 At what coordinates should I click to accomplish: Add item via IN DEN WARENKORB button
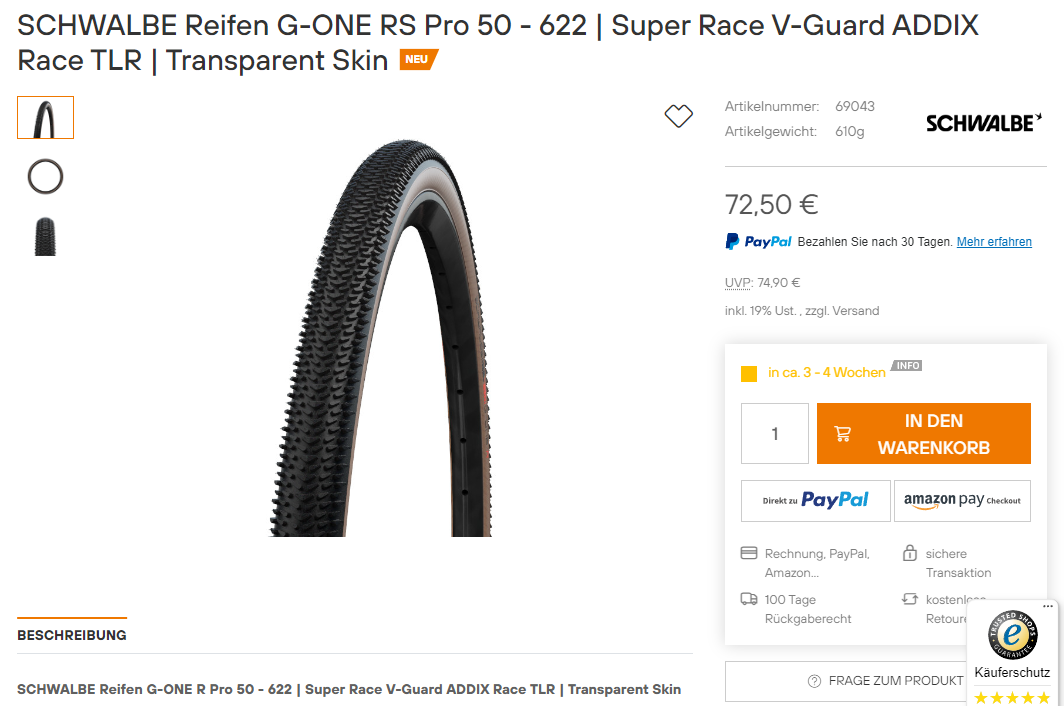tap(924, 434)
